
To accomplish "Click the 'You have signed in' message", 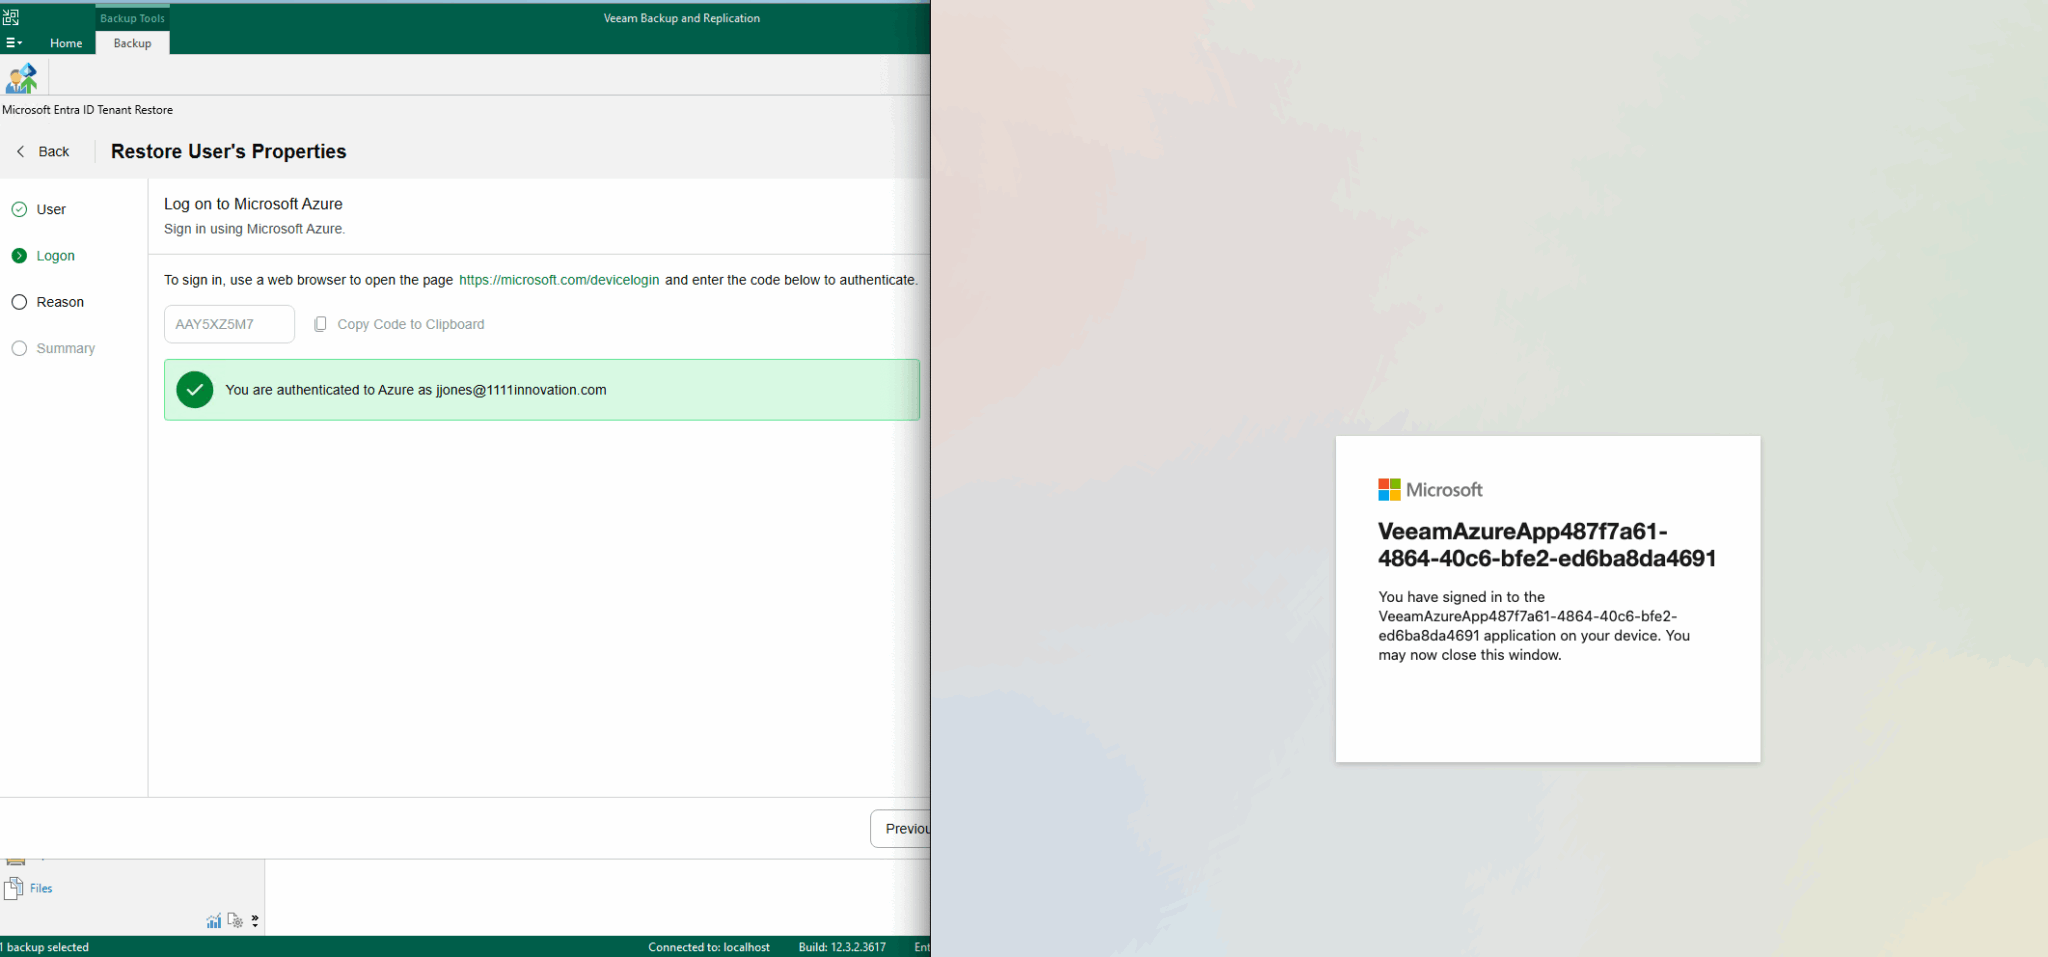I will 1534,626.
